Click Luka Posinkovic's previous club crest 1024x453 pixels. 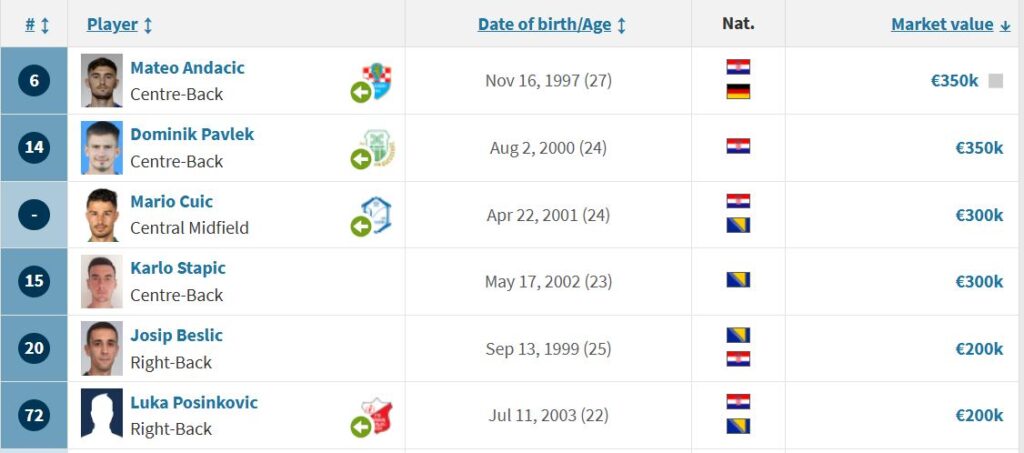point(377,416)
